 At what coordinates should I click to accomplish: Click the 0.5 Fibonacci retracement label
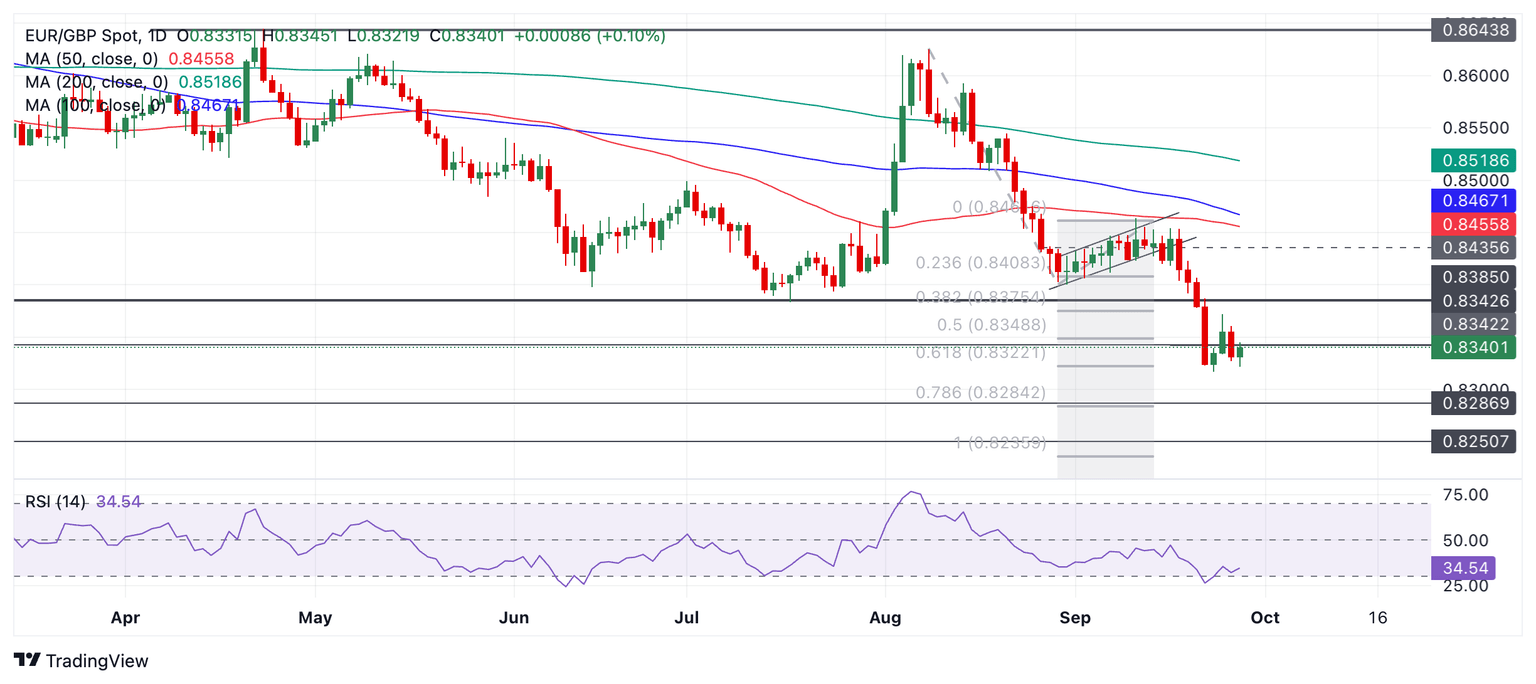[992, 325]
